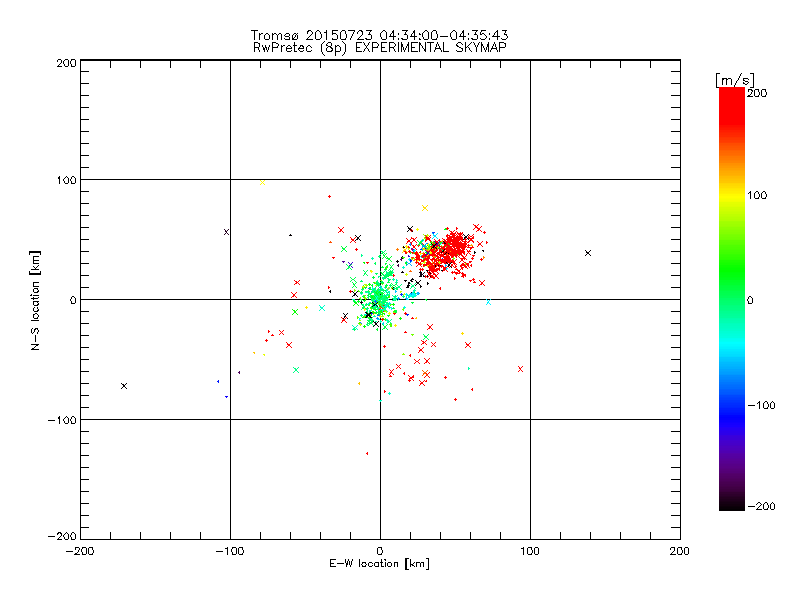This screenshot has height=600, width=800.
Task: Click the black X marker near E-W 140 km
Action: tap(588, 253)
